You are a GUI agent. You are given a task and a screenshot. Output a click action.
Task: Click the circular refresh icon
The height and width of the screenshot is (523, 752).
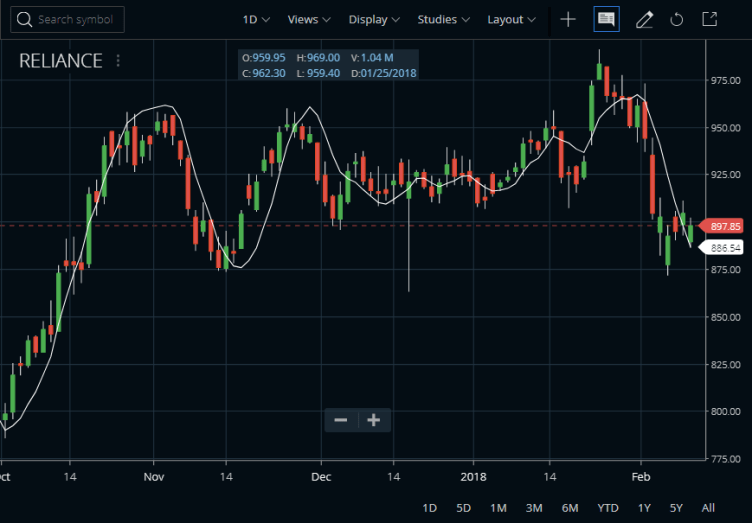[x=677, y=20]
